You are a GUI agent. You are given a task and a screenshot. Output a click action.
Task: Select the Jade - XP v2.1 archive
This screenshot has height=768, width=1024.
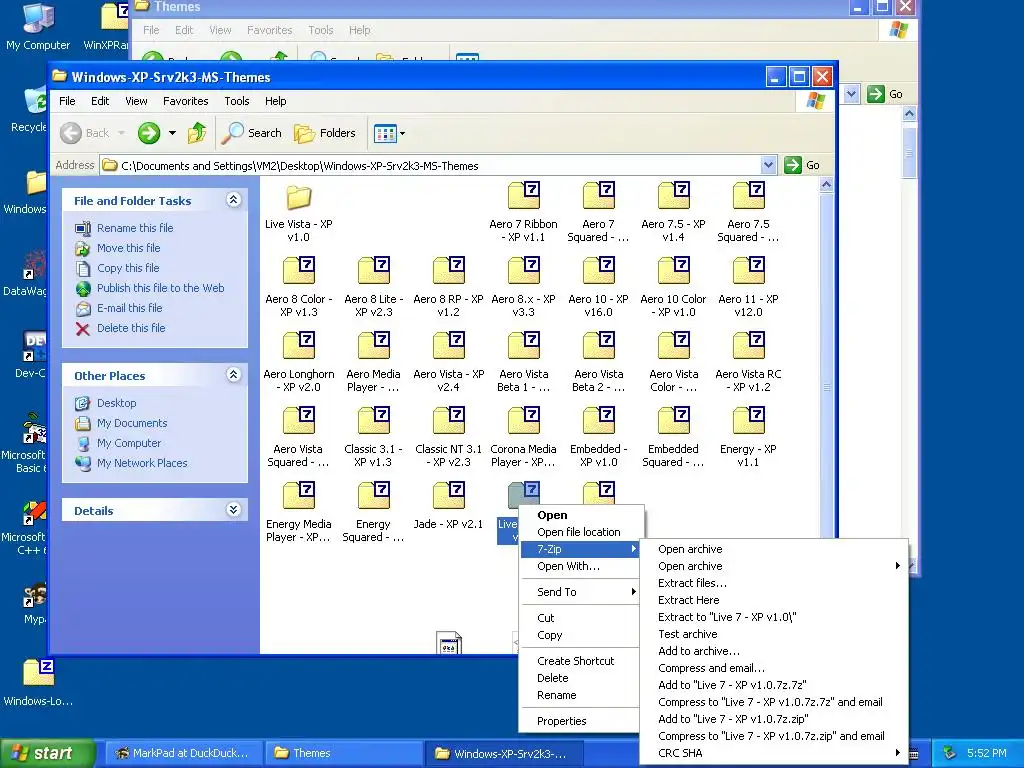(449, 506)
